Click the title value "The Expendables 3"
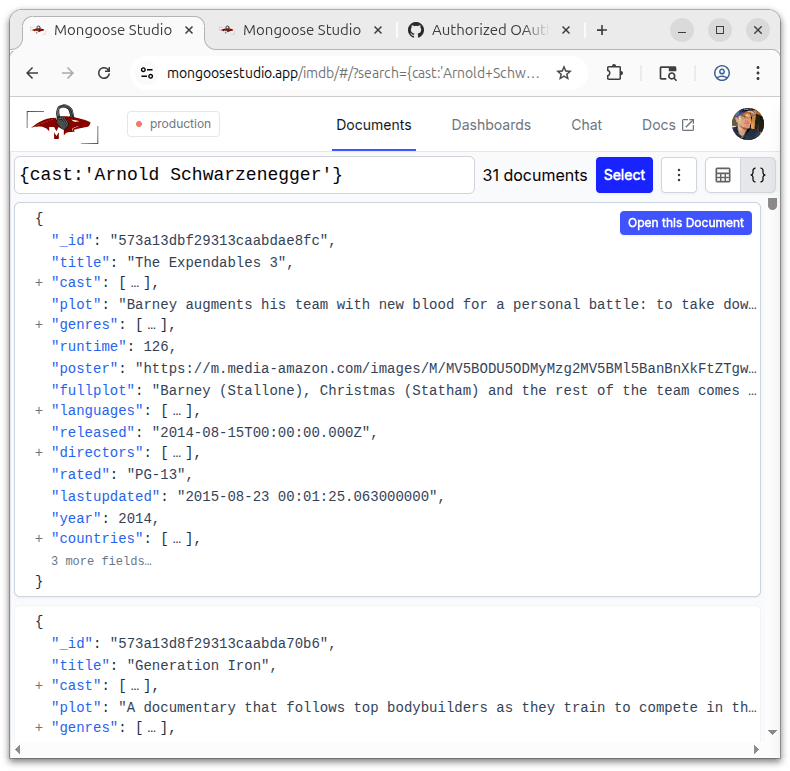This screenshot has width=790, height=771. 206,263
